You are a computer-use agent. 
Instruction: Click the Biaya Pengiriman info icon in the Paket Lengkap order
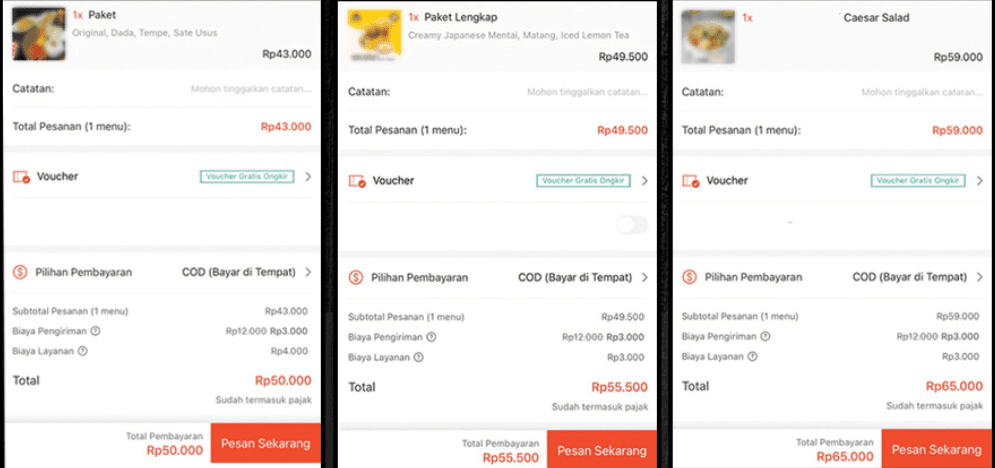tap(431, 337)
